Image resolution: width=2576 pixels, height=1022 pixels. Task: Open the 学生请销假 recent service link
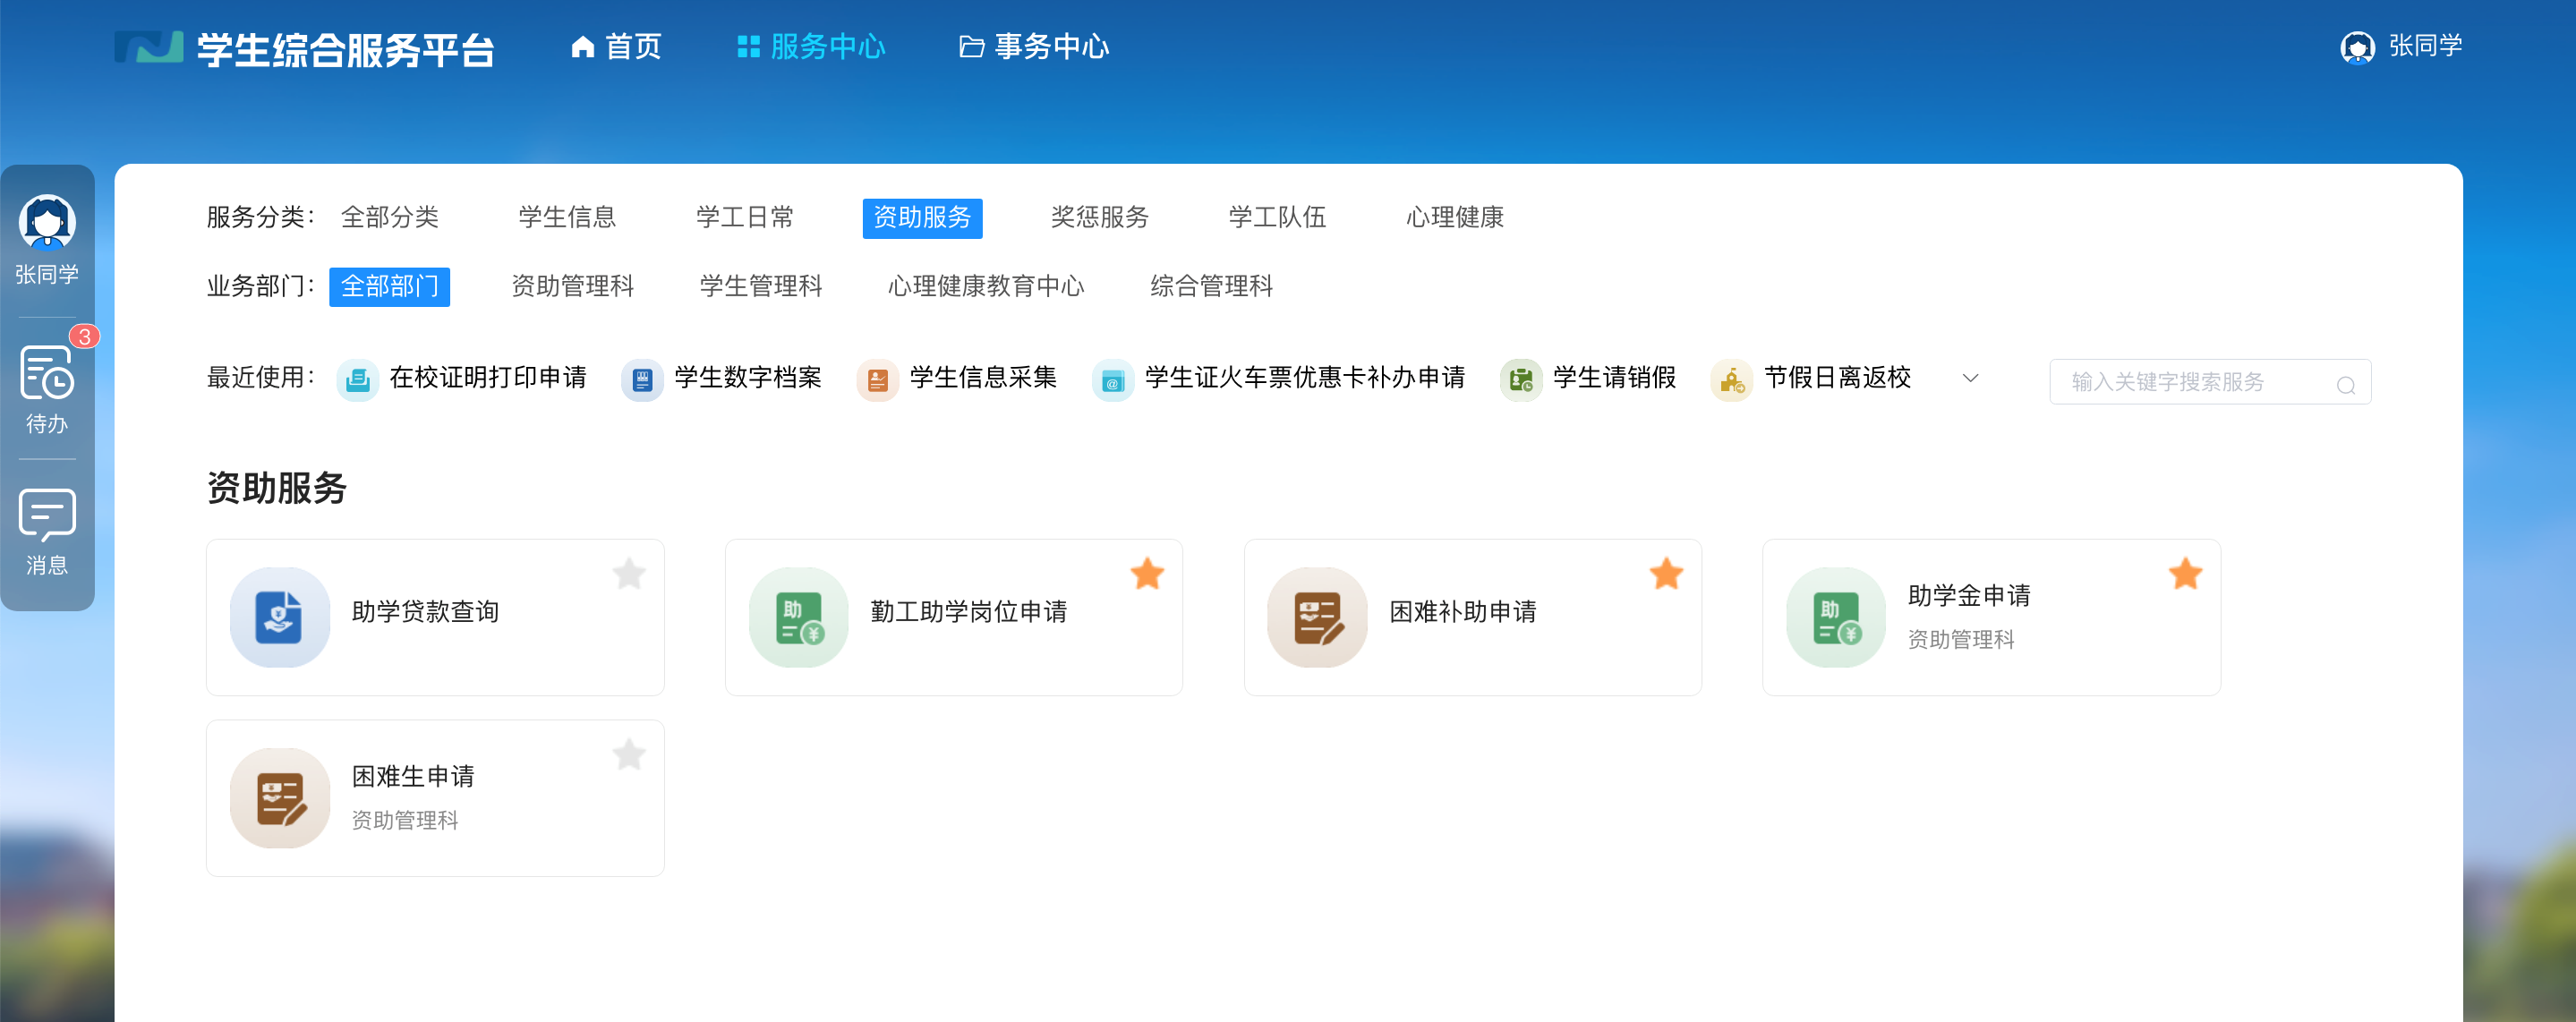1613,378
